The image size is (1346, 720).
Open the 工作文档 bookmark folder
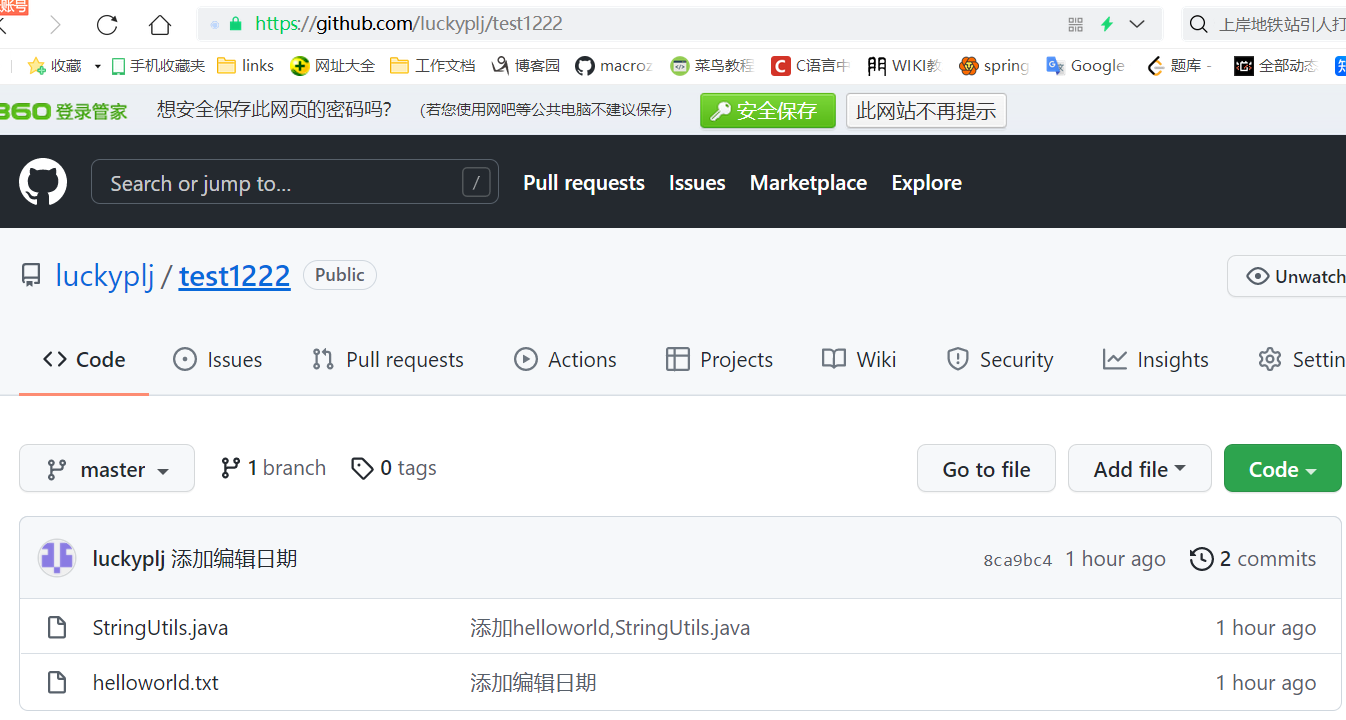click(x=432, y=66)
